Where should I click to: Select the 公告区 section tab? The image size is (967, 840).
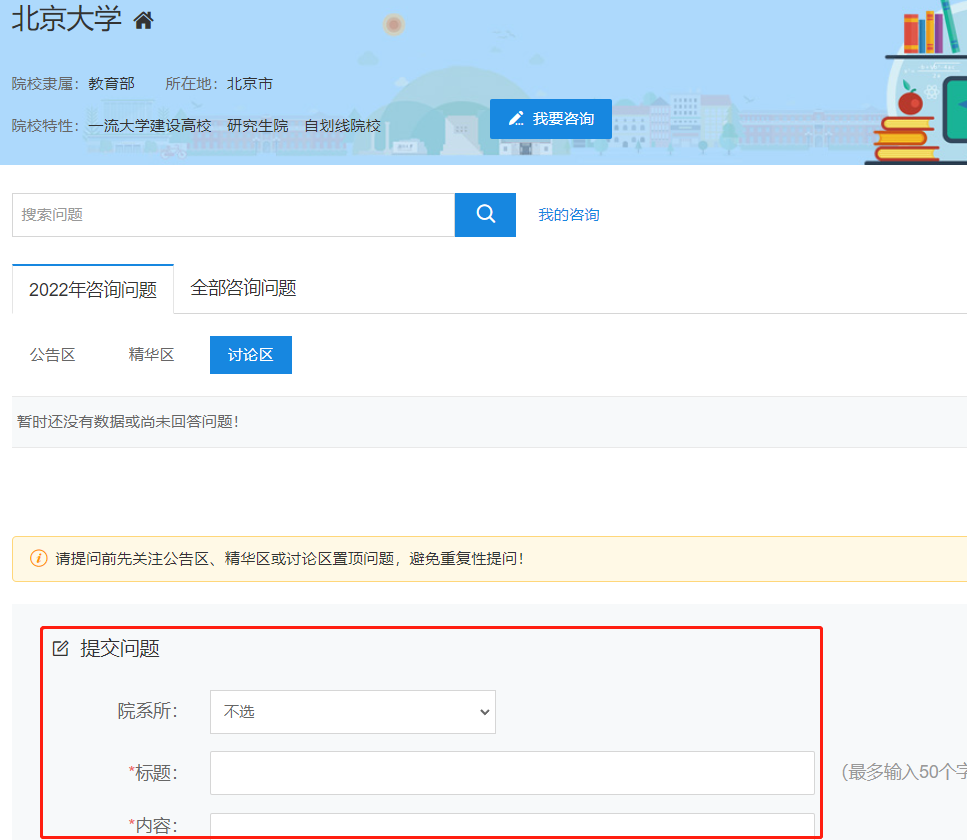click(x=52, y=355)
